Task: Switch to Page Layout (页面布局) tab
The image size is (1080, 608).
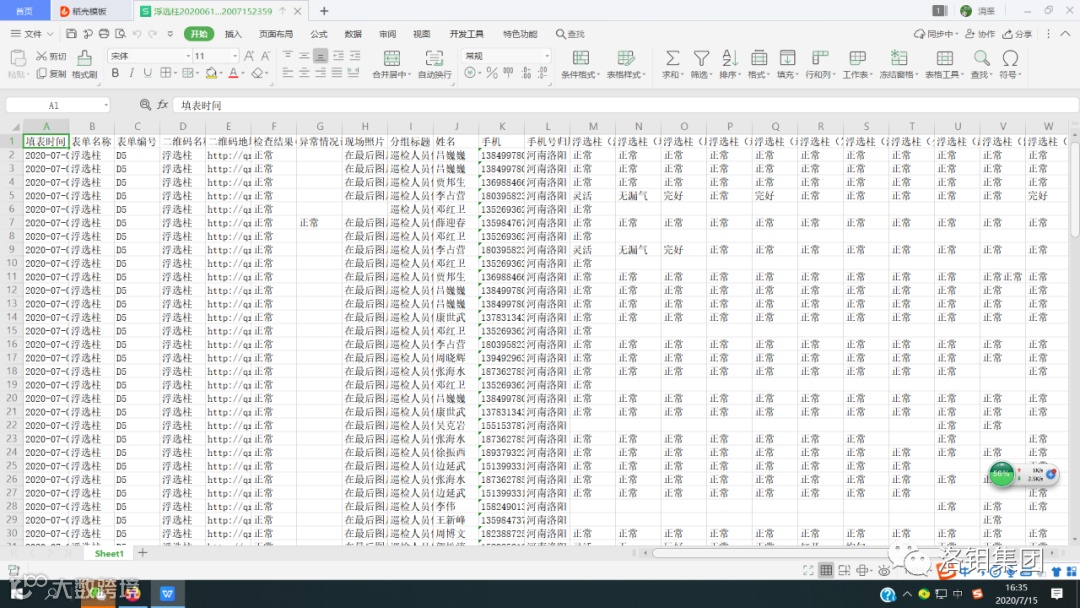Action: (276, 34)
